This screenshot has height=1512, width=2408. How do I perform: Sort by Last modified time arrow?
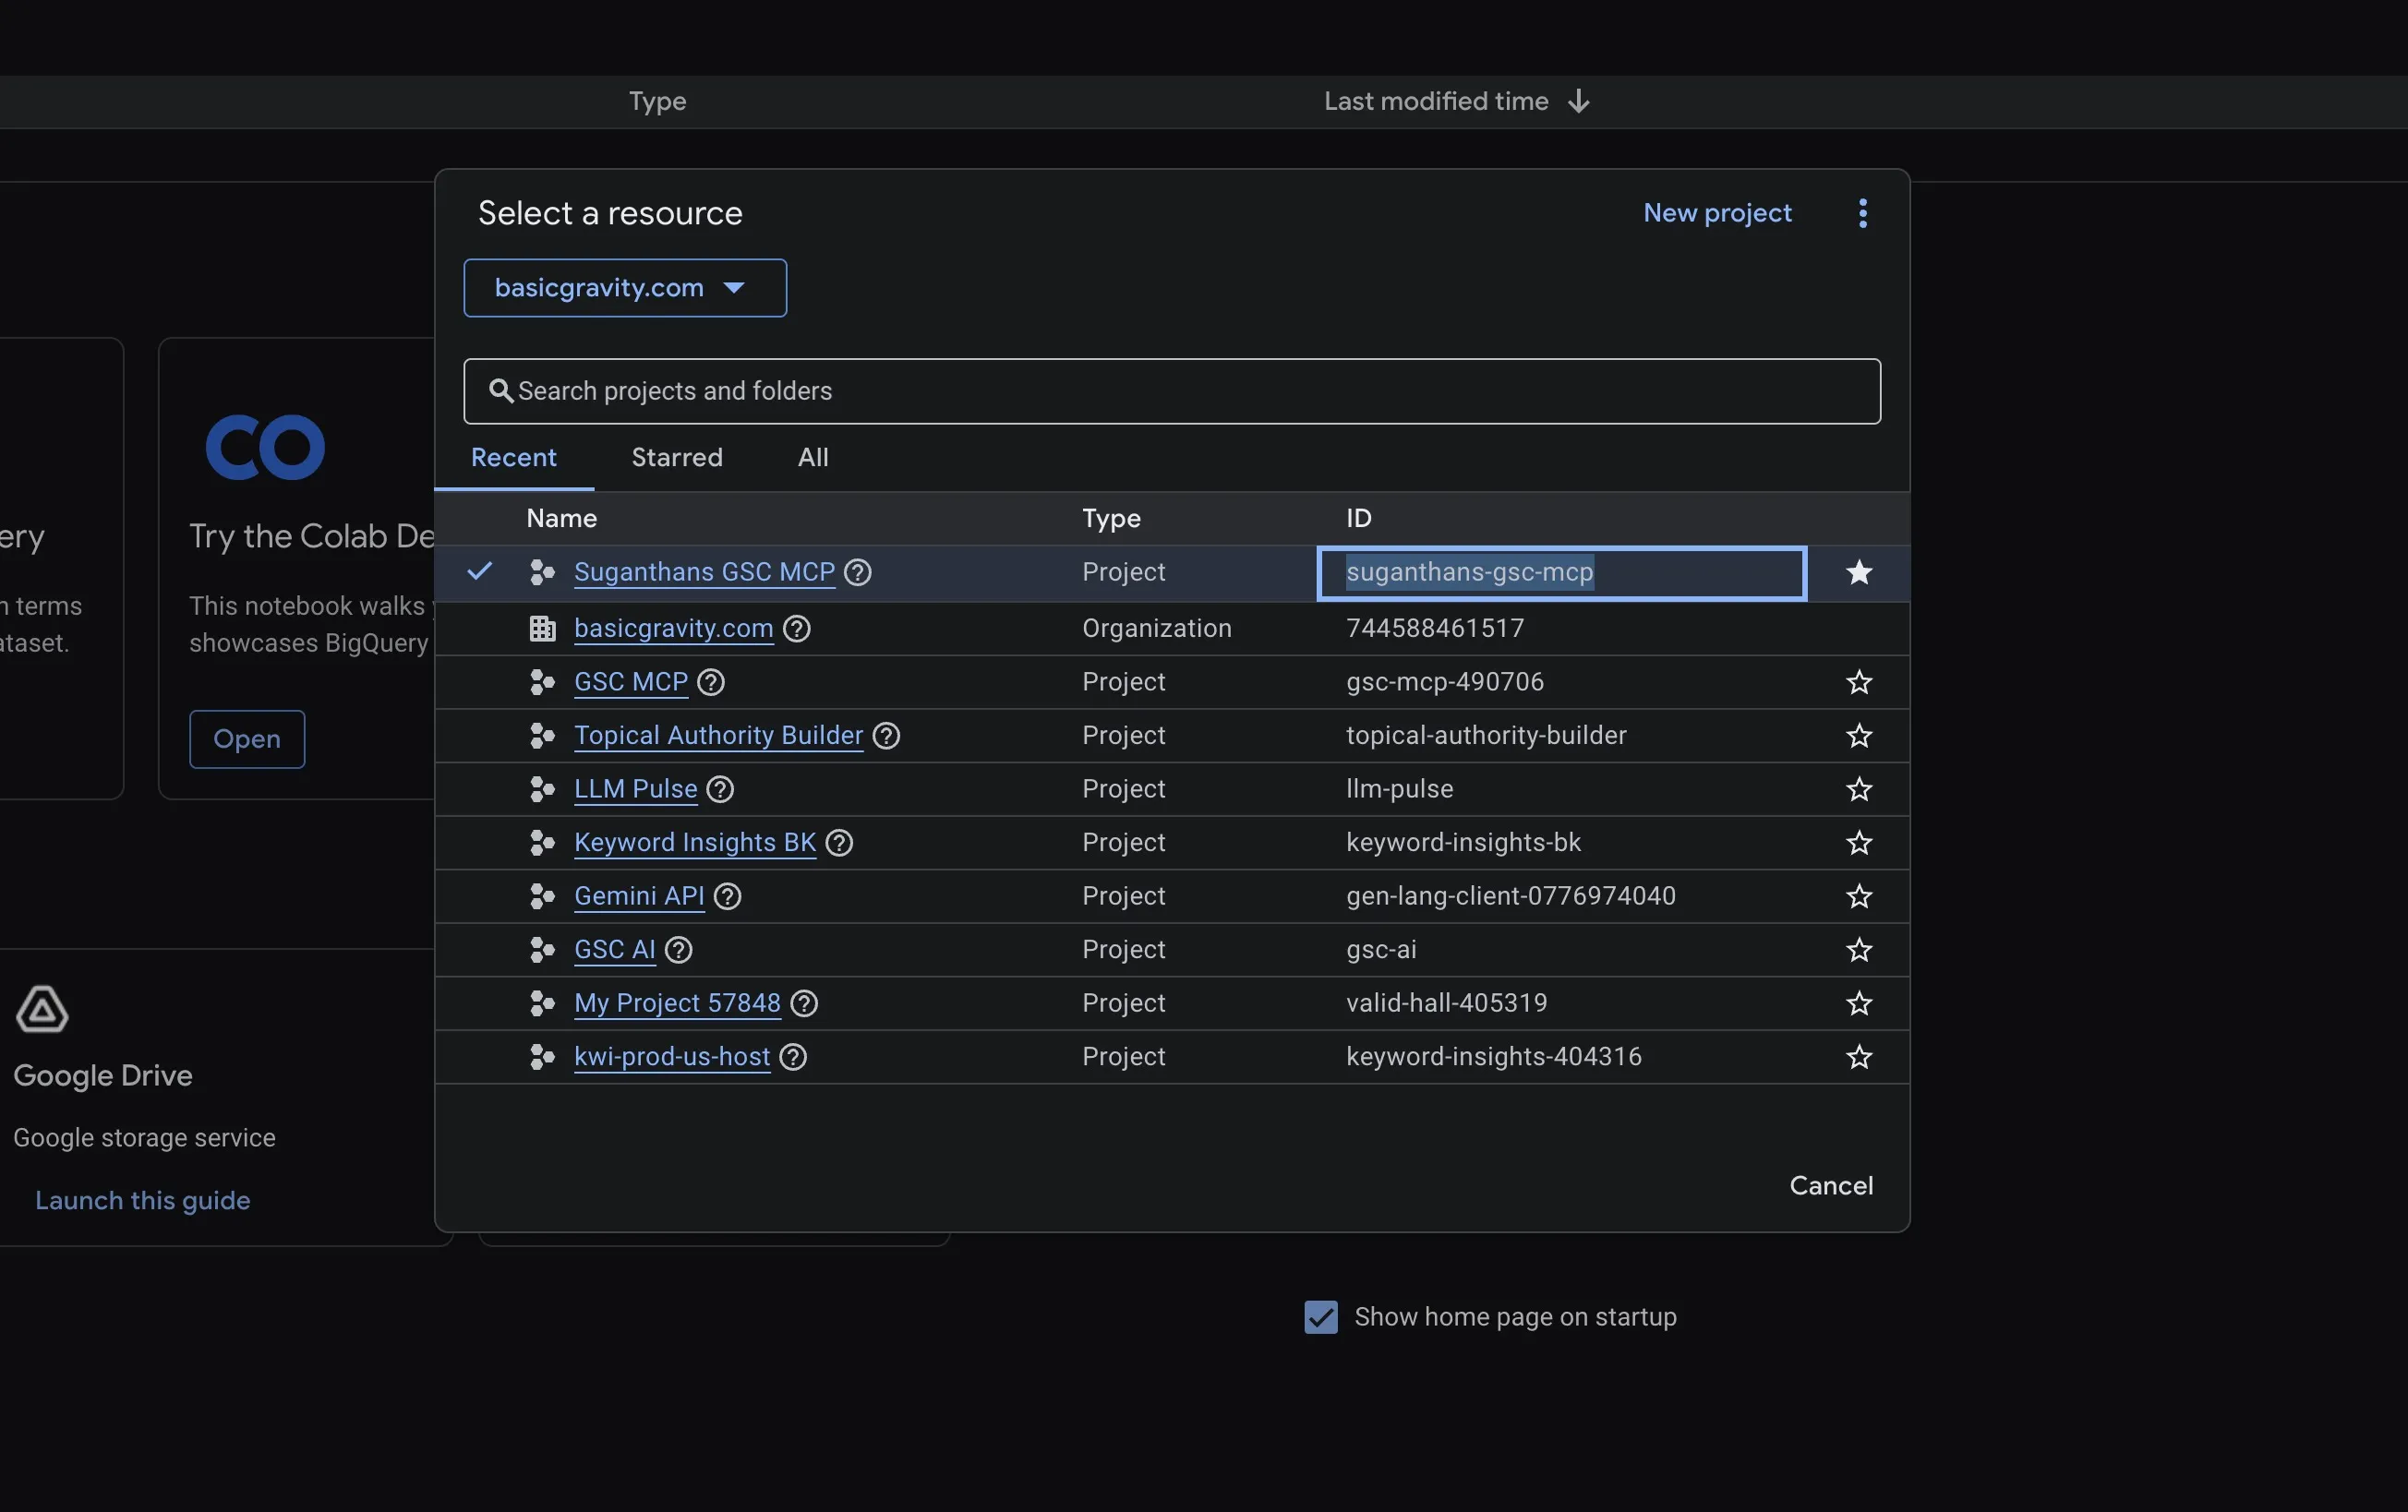click(x=1579, y=101)
